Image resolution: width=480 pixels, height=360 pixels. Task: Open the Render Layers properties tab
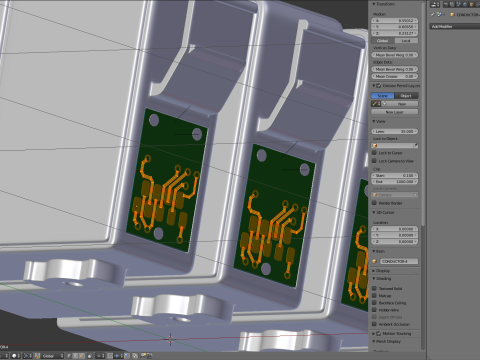click(452, 5)
